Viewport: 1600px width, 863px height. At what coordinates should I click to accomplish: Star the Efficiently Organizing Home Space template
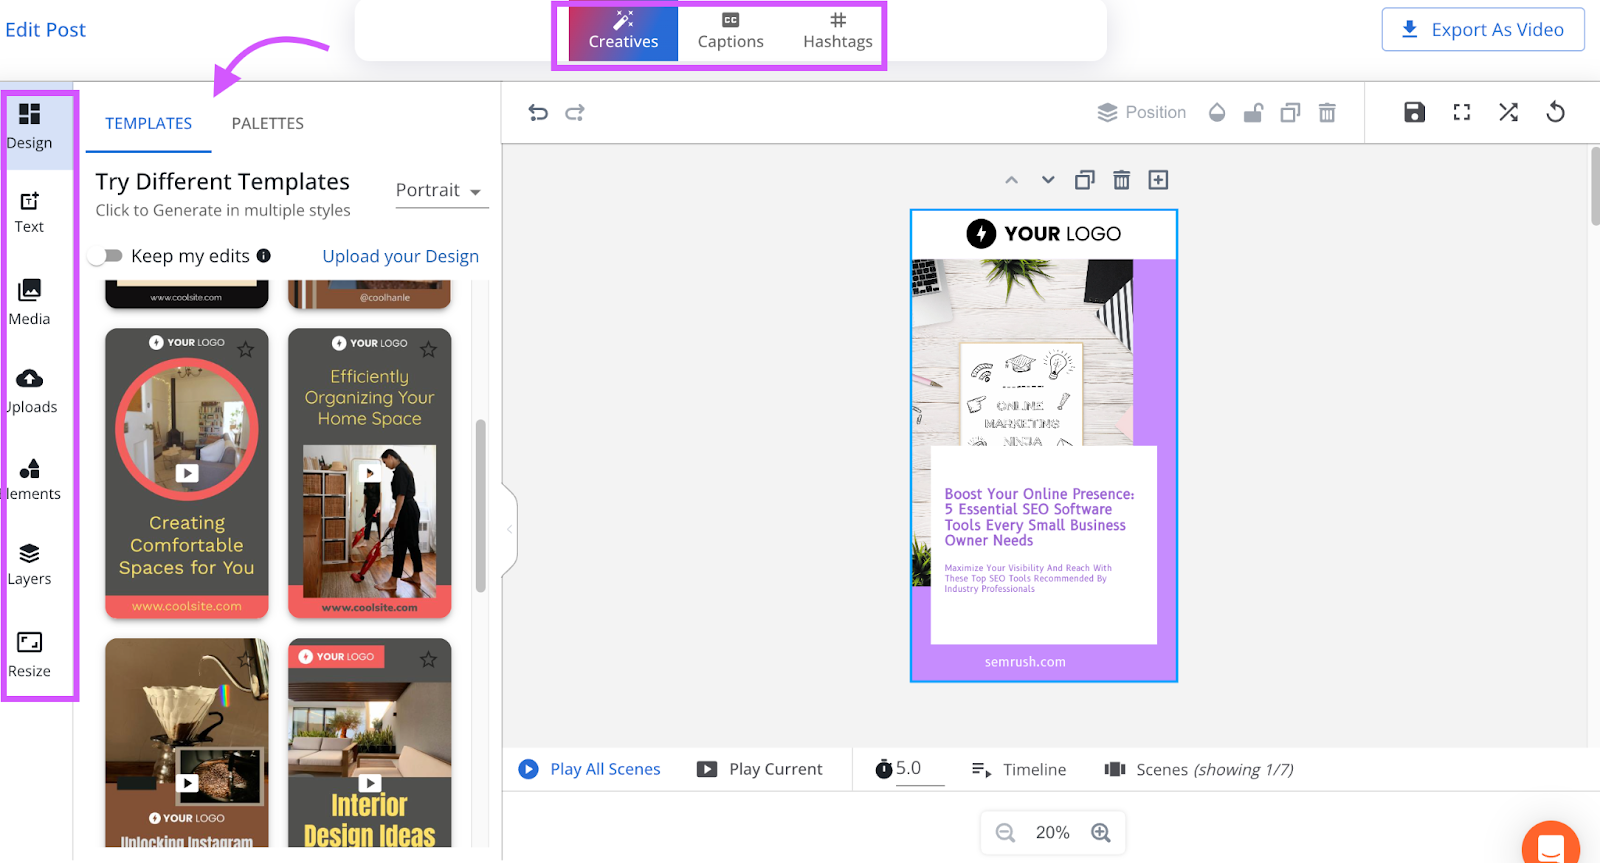[x=429, y=349]
